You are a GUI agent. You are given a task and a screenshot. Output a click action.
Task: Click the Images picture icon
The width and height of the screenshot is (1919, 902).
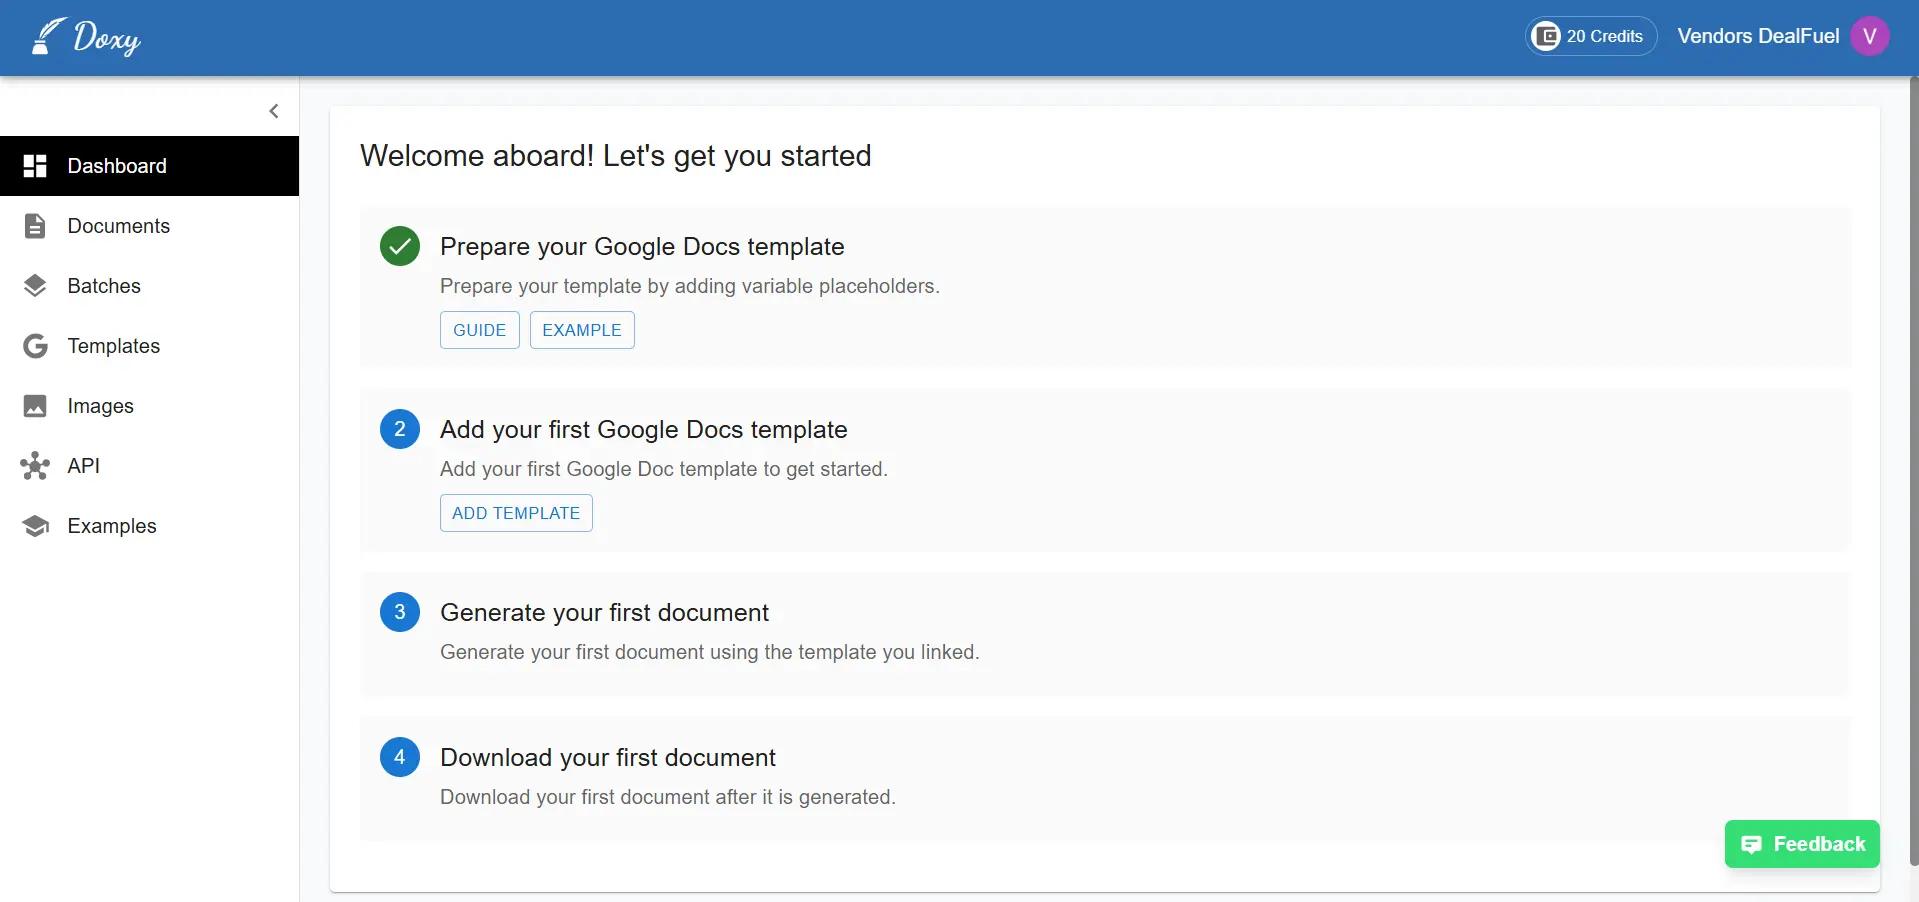pos(35,406)
